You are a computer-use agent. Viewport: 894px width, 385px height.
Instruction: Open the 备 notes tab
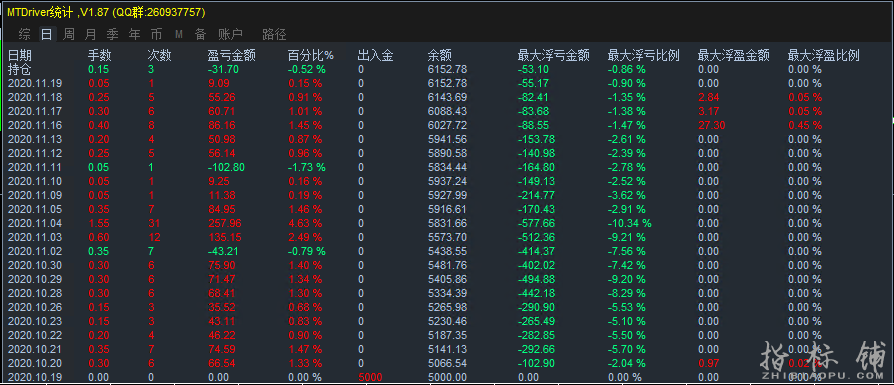point(200,34)
